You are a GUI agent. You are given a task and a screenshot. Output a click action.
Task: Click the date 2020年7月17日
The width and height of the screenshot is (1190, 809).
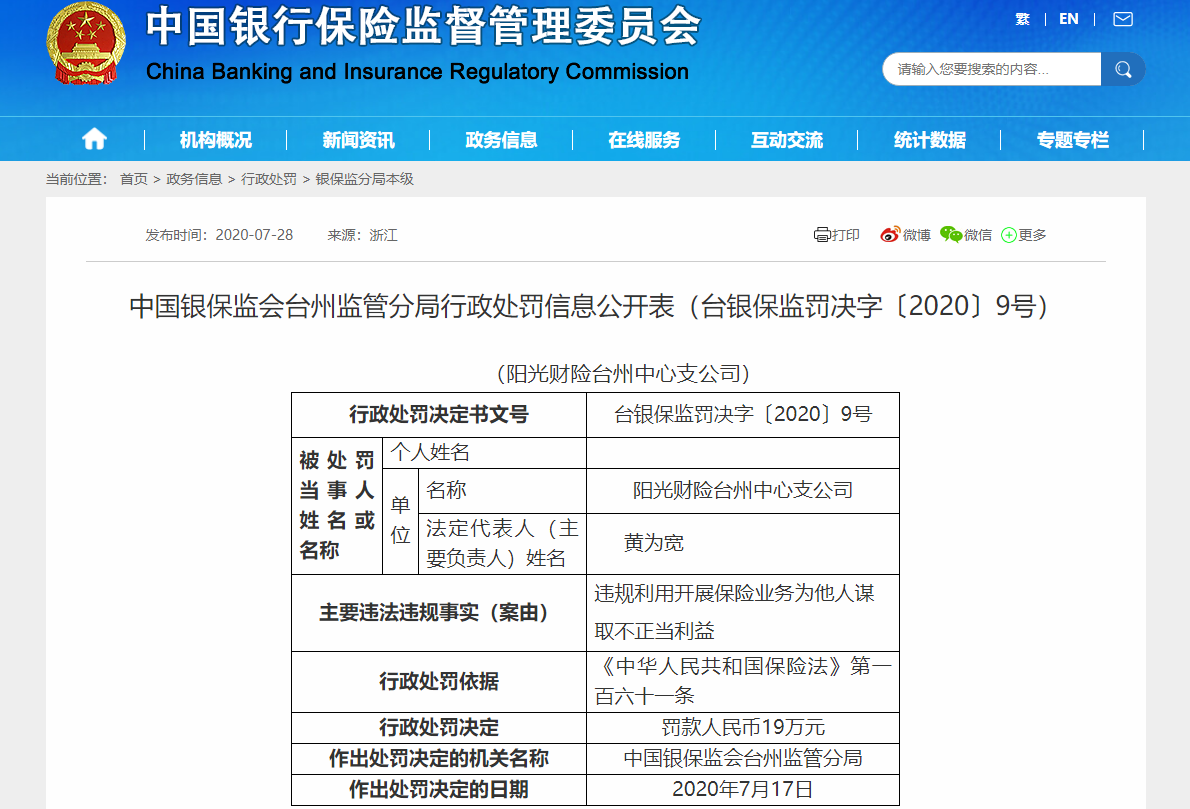(x=743, y=789)
